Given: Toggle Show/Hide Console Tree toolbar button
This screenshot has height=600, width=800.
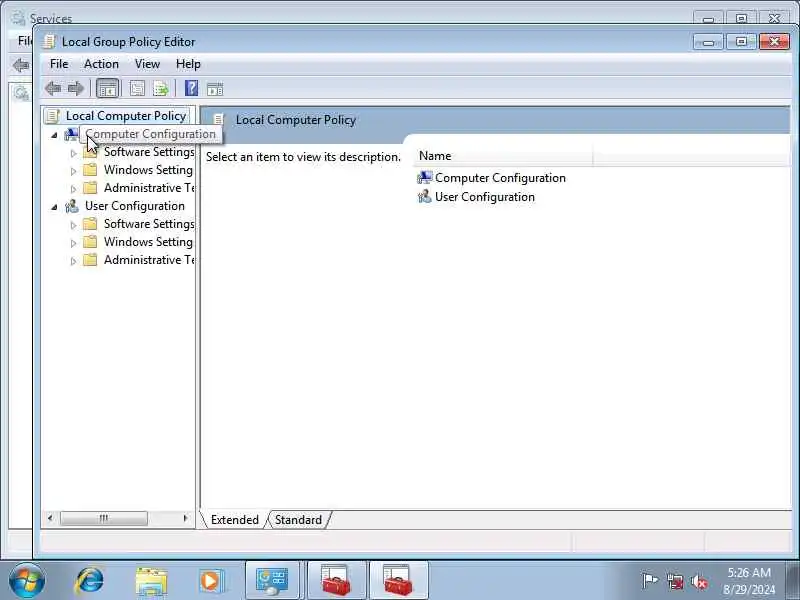Looking at the screenshot, I should [108, 89].
